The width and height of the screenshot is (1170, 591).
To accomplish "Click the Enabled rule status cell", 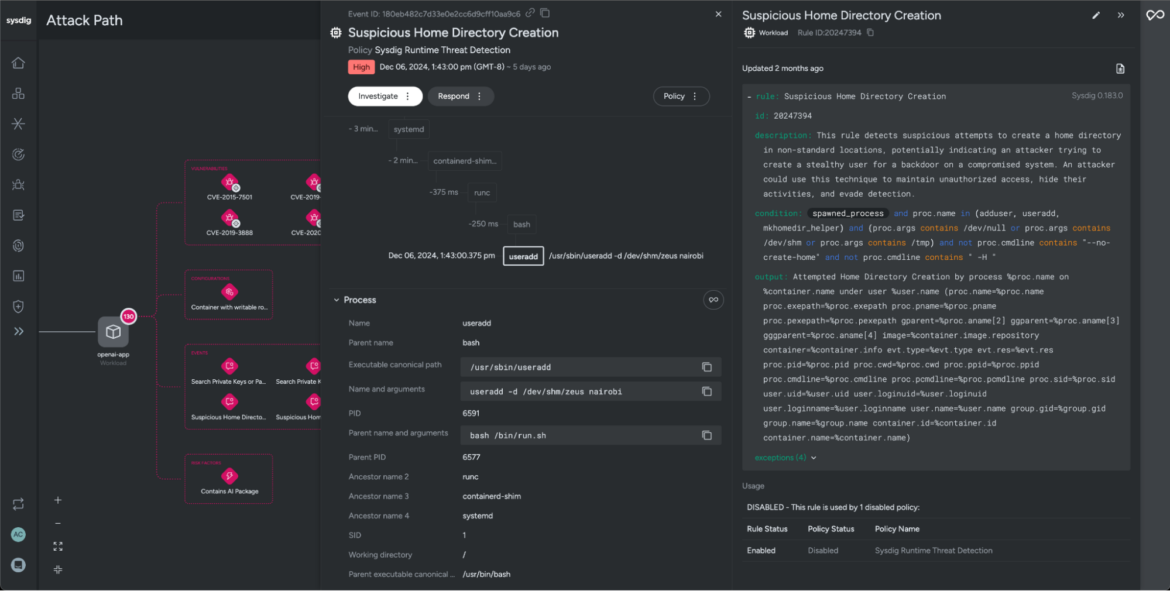I will point(761,551).
